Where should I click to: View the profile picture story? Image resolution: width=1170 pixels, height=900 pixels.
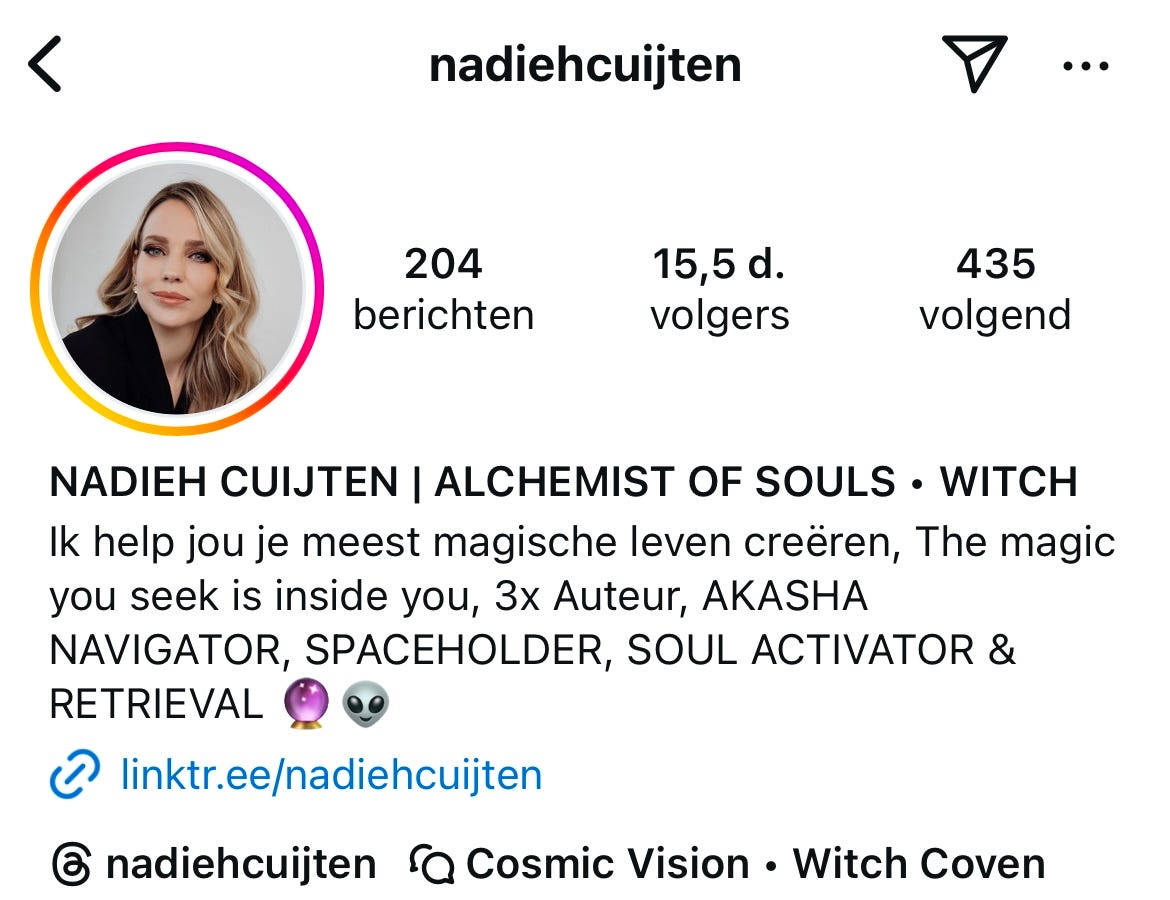pyautogui.click(x=177, y=289)
